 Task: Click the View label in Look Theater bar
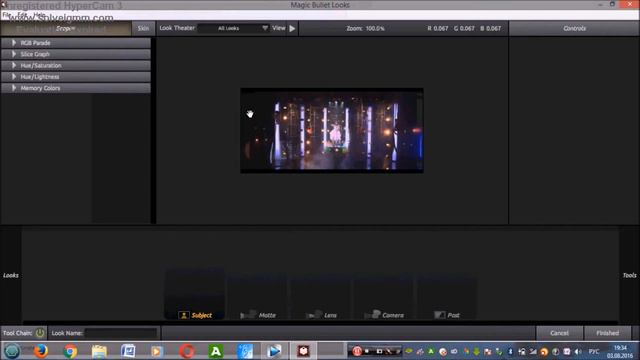point(279,28)
